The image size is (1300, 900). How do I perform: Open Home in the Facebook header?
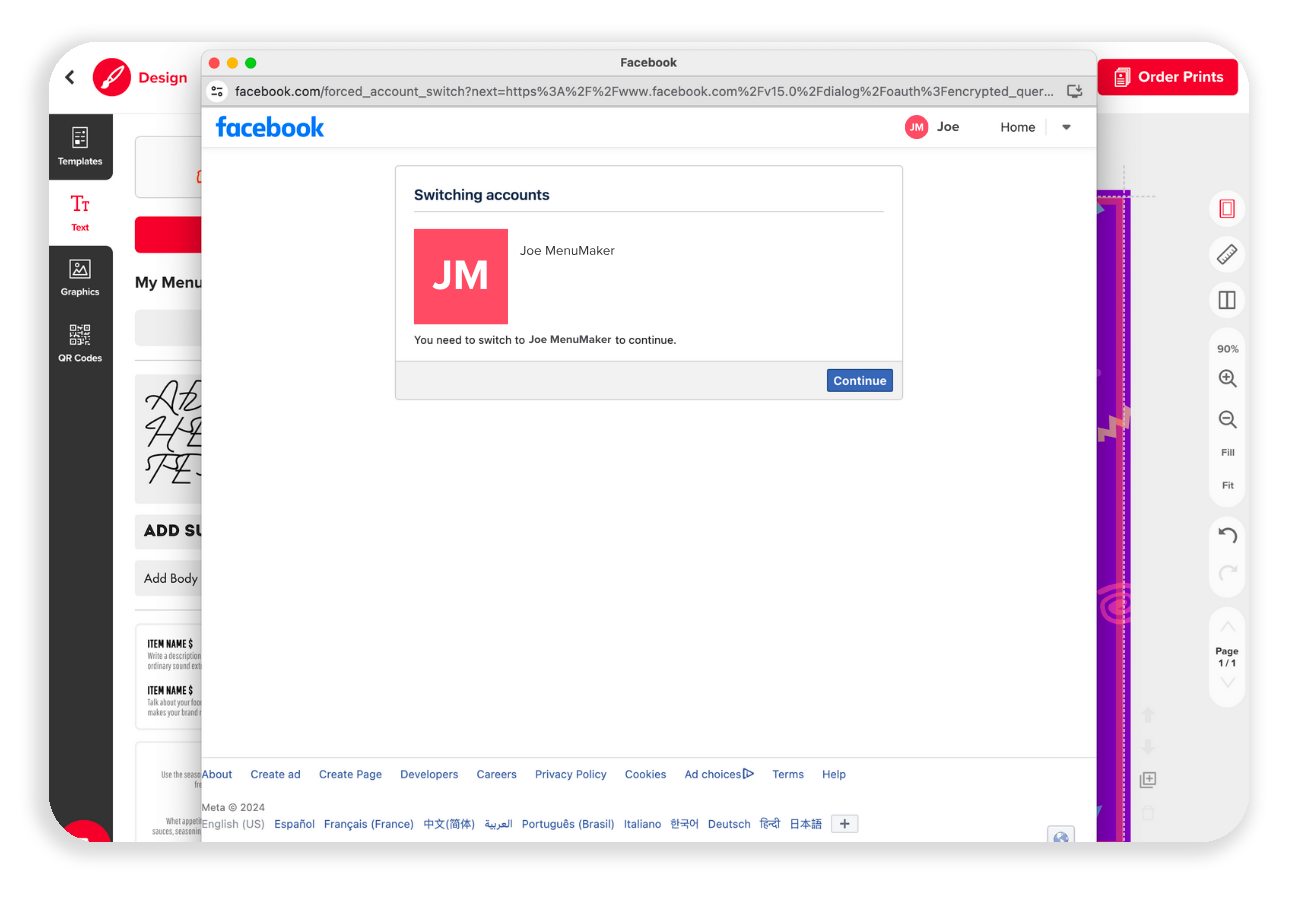(x=1018, y=127)
